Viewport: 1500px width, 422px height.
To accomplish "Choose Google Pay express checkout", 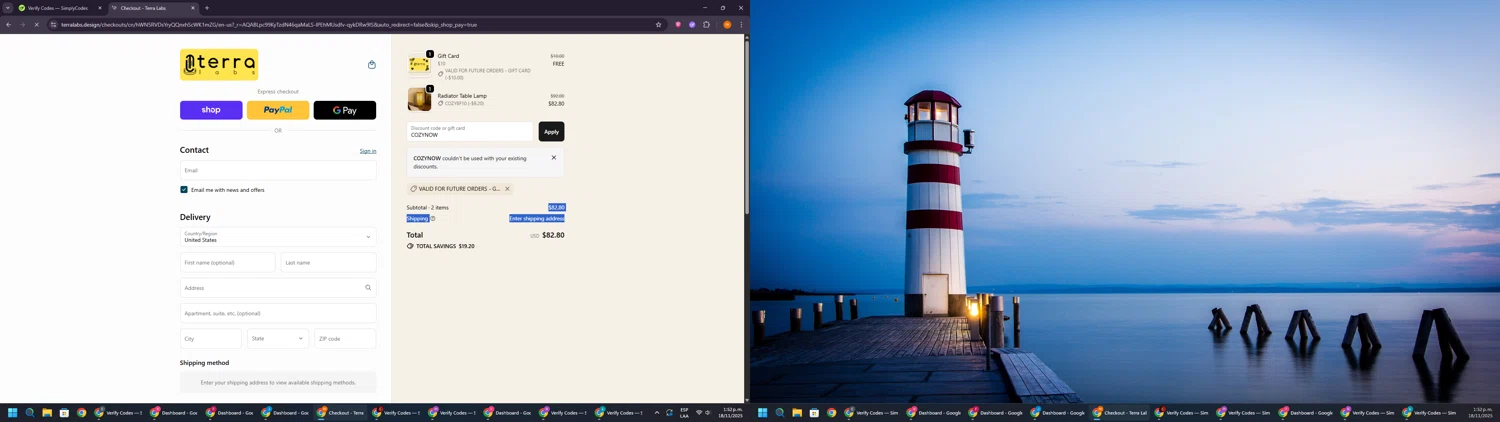I will point(345,110).
